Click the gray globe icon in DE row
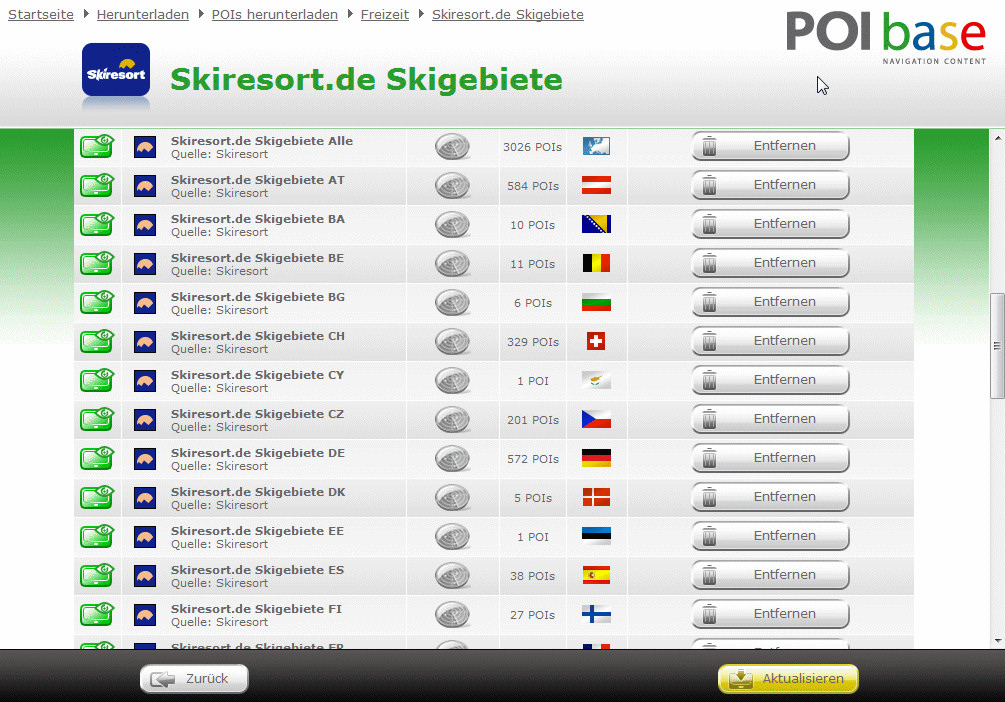 [x=453, y=459]
